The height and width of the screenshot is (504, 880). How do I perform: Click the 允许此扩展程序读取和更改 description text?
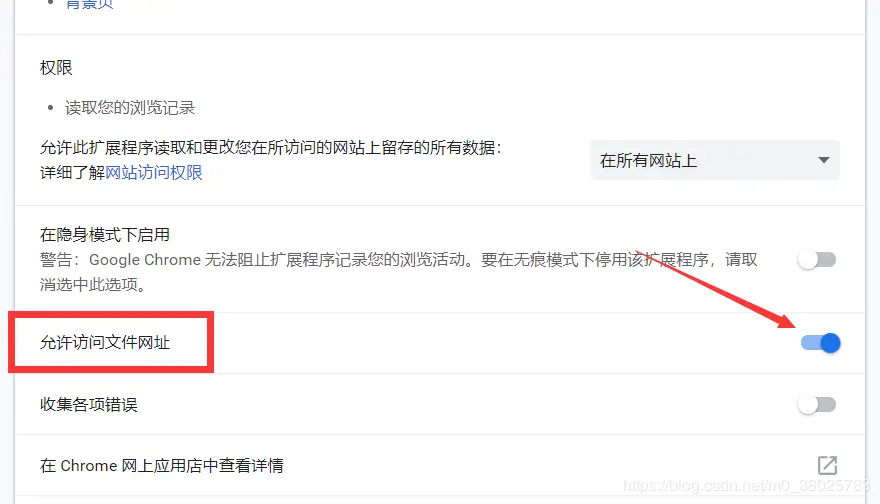(271, 148)
